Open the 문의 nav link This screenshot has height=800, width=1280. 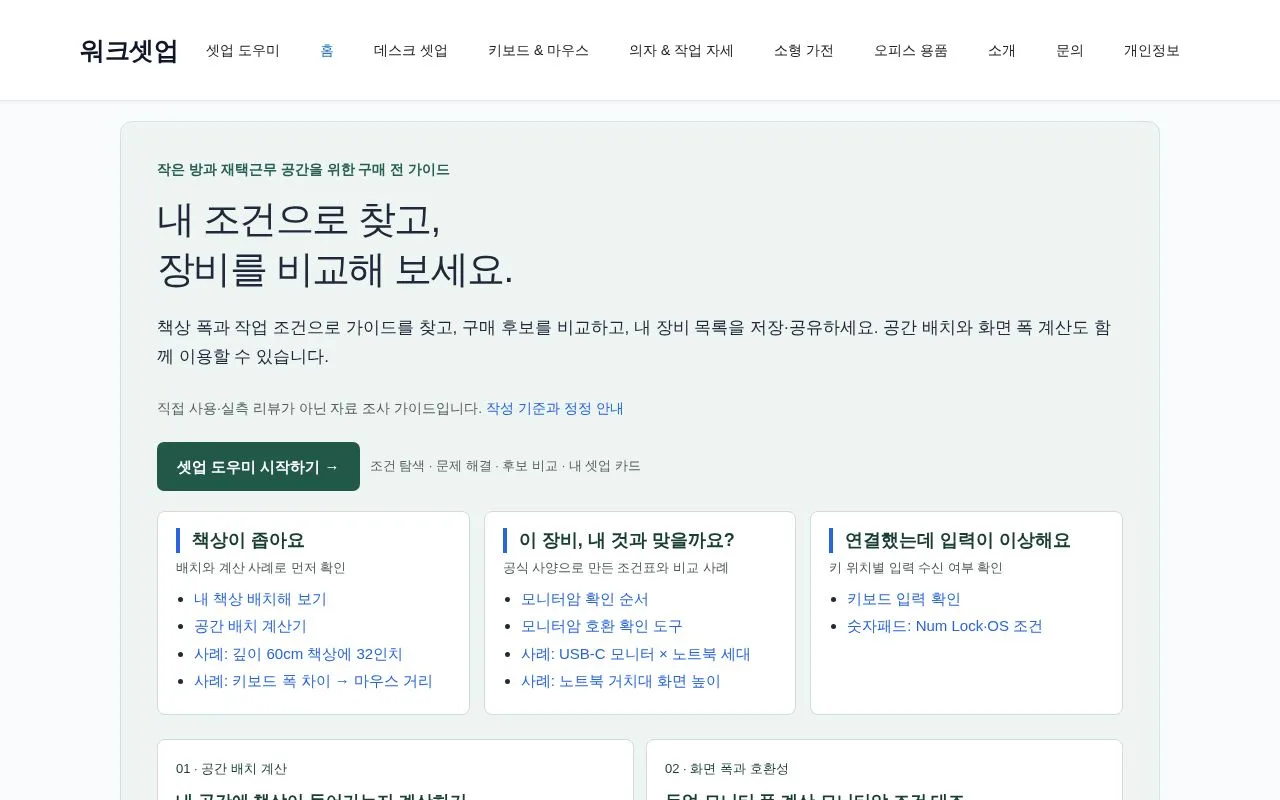point(1070,50)
